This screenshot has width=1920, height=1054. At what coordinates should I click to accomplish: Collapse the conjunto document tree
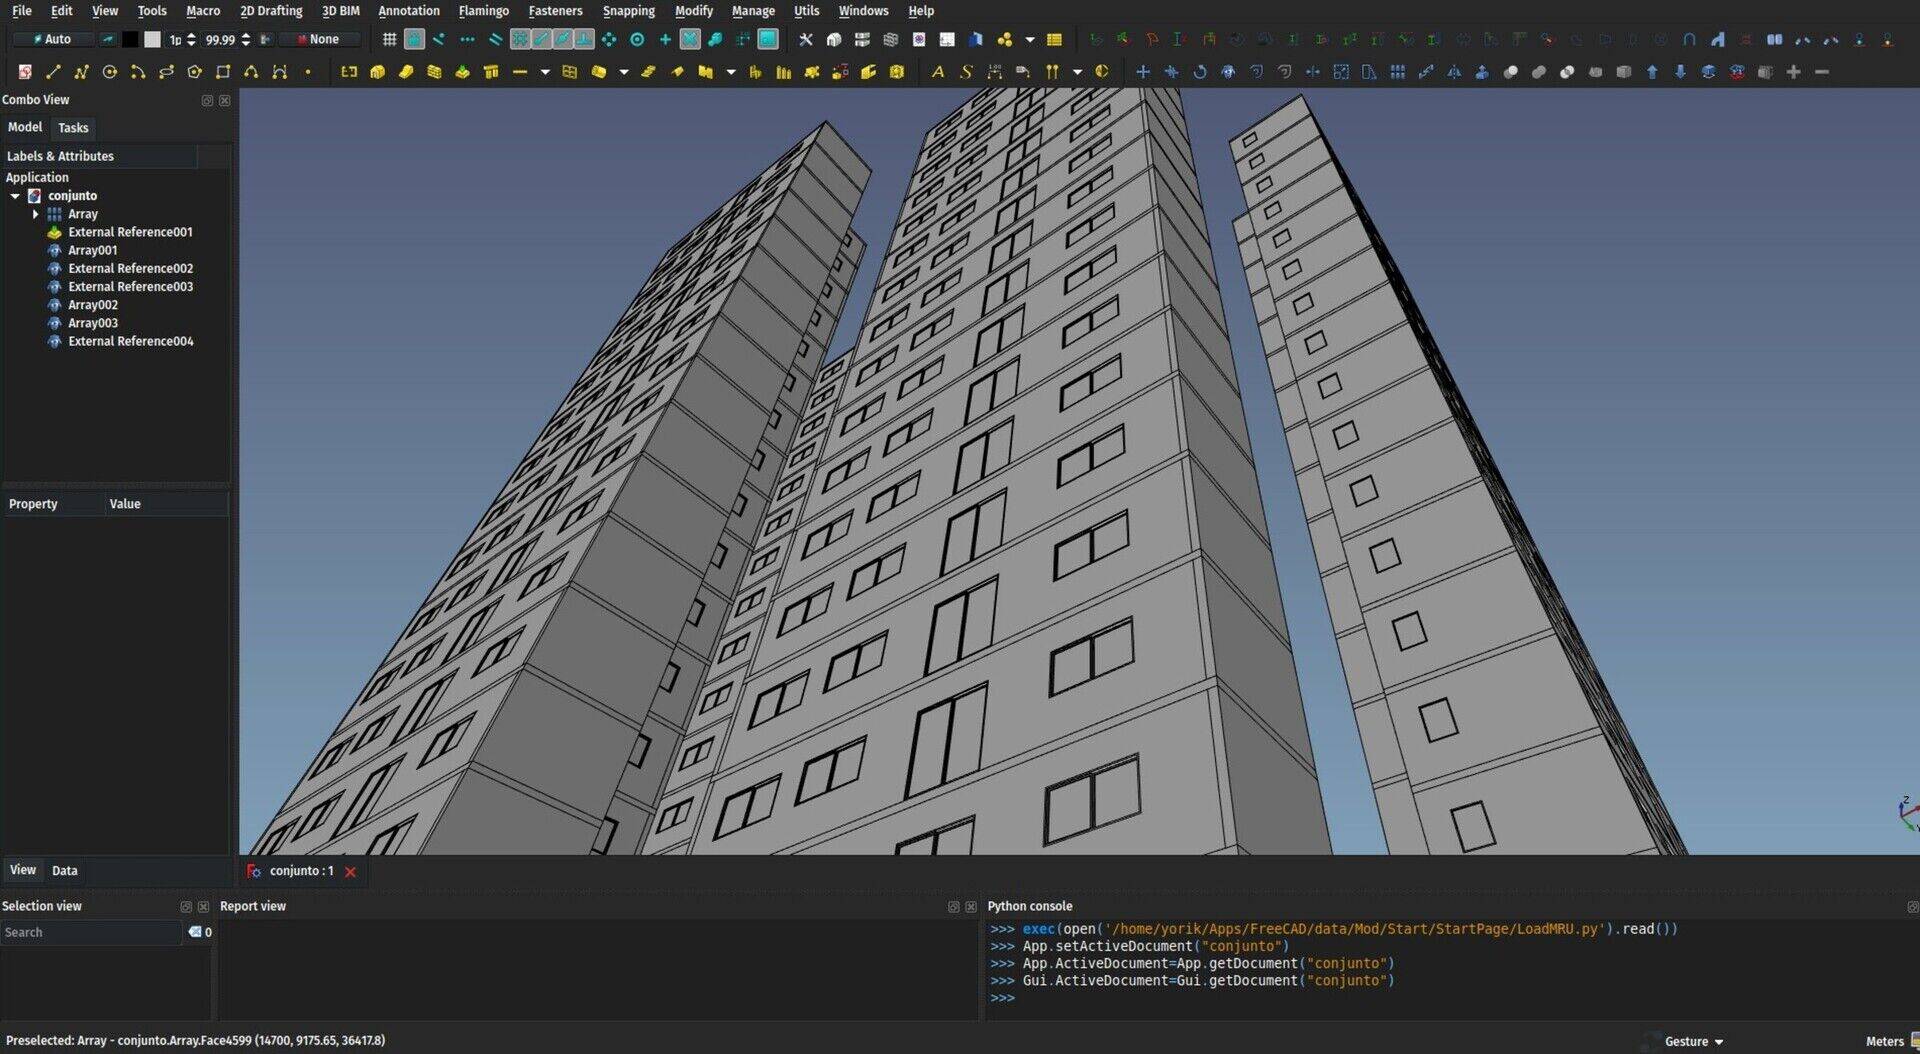click(15, 196)
